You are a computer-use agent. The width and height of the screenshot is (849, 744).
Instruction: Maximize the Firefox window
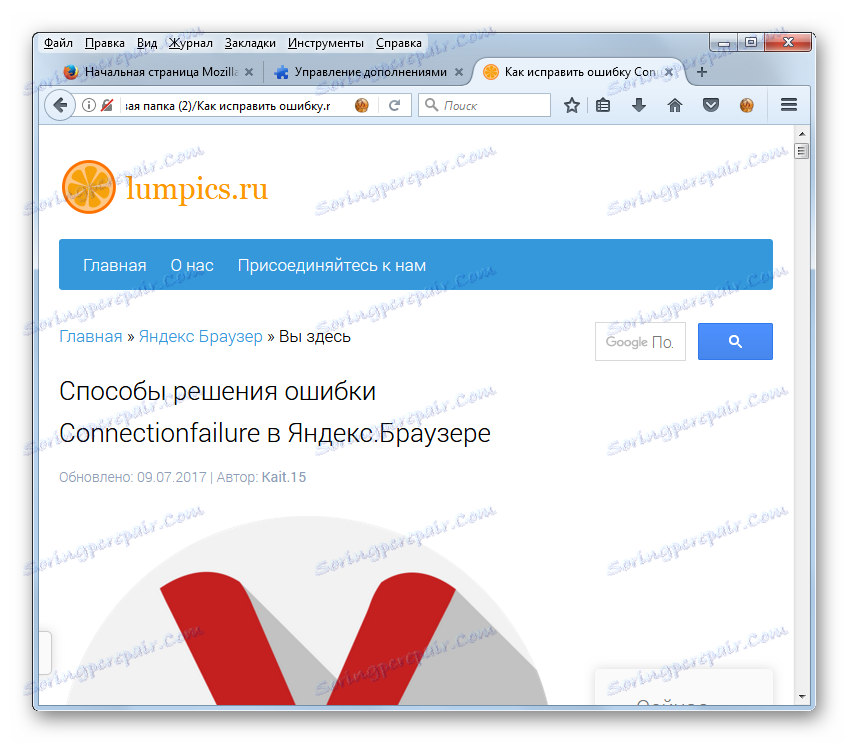pos(751,42)
